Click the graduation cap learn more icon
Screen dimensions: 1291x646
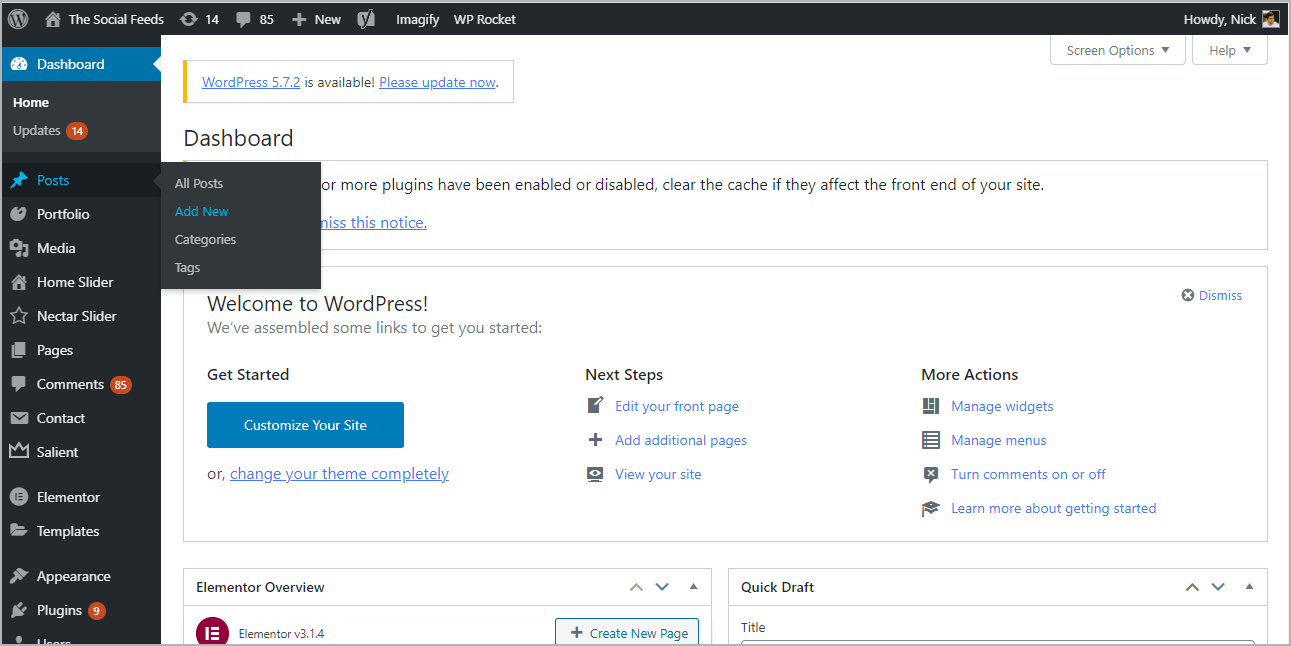[931, 508]
